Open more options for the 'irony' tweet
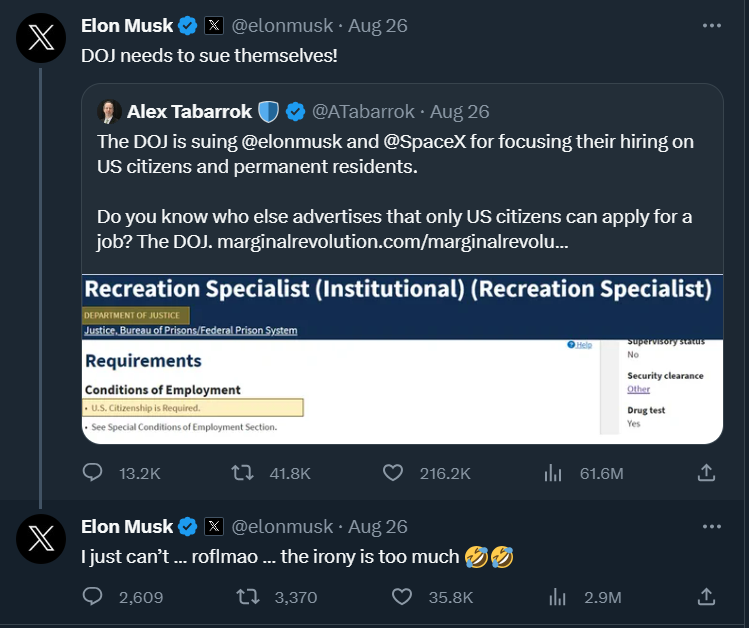Screen dimensions: 749x628 [x=712, y=526]
